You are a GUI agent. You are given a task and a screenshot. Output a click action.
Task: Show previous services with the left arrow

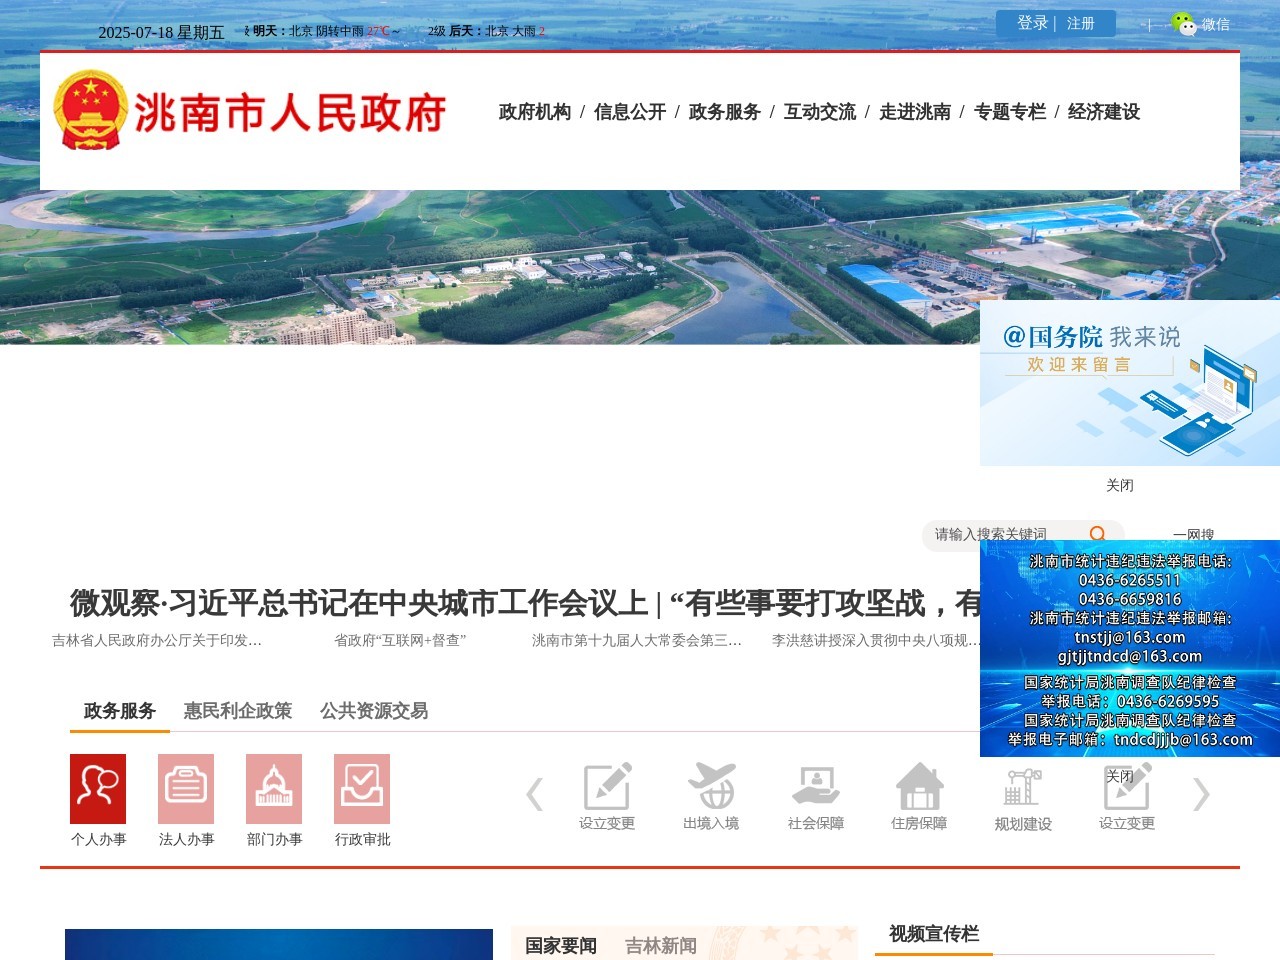pyautogui.click(x=535, y=794)
